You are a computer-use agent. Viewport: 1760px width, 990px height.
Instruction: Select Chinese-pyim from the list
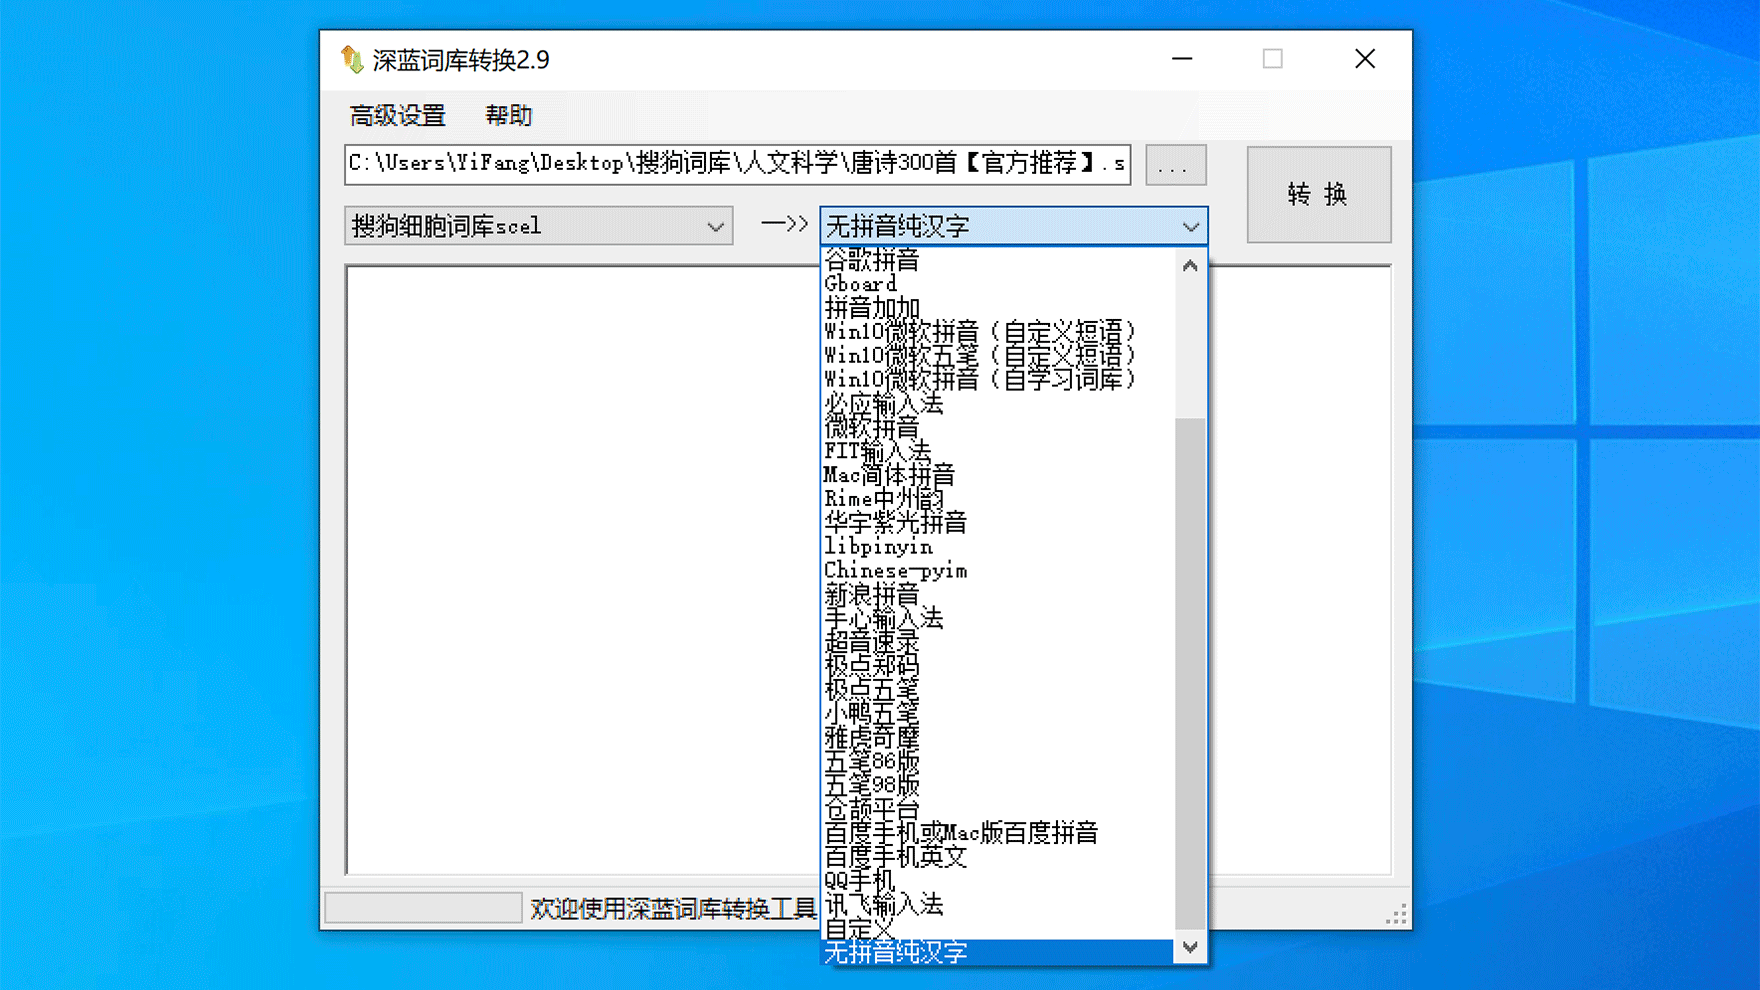pos(997,571)
